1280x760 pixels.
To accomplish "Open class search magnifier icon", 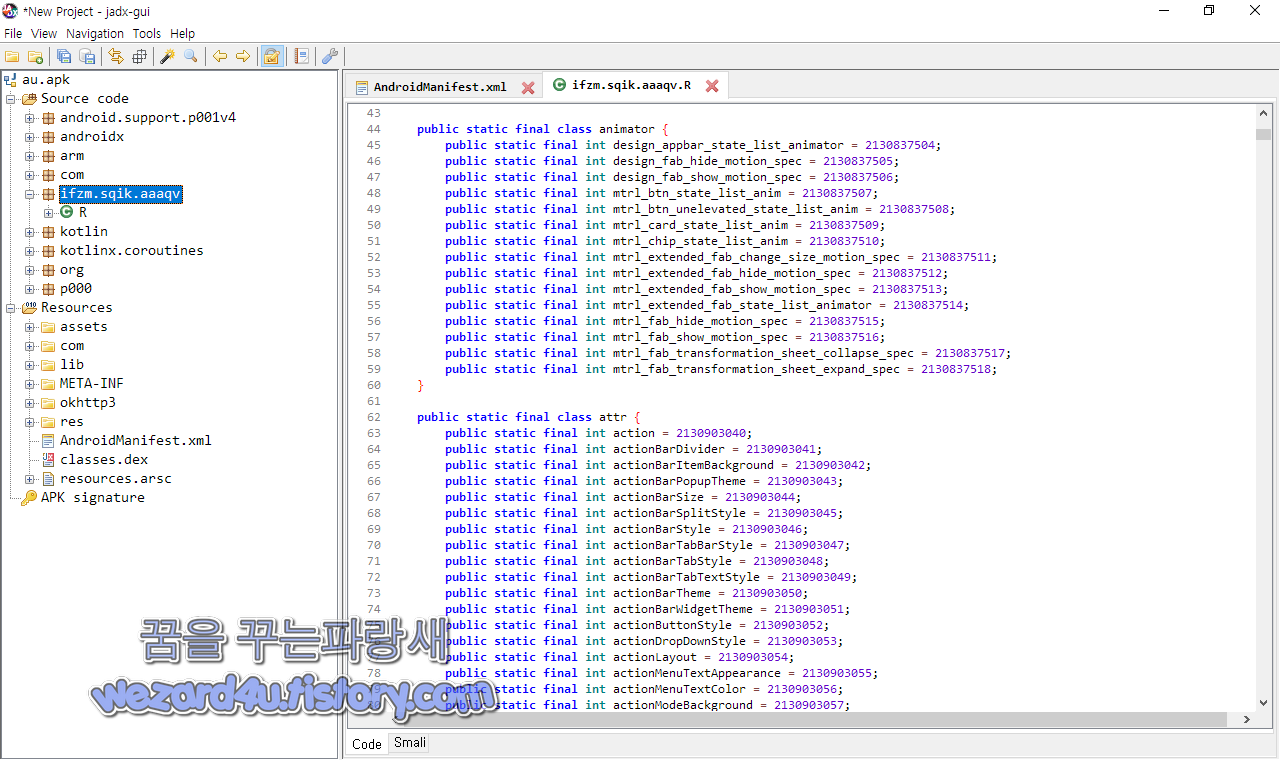I will click(191, 57).
